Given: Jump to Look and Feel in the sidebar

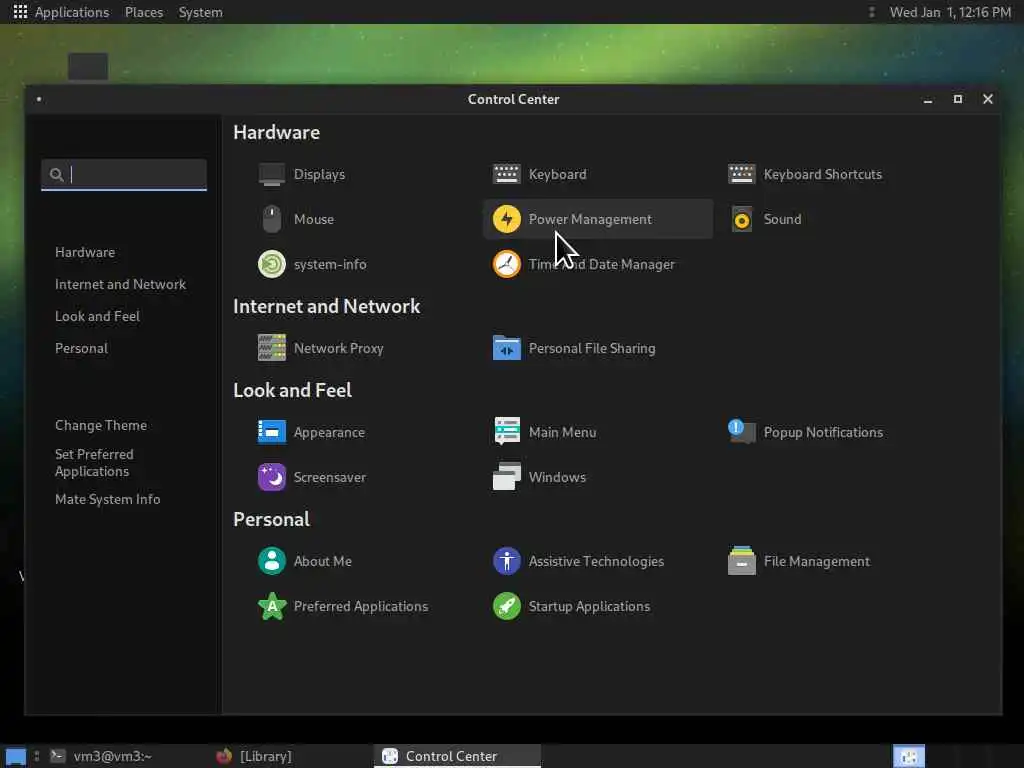Looking at the screenshot, I should pos(97,316).
